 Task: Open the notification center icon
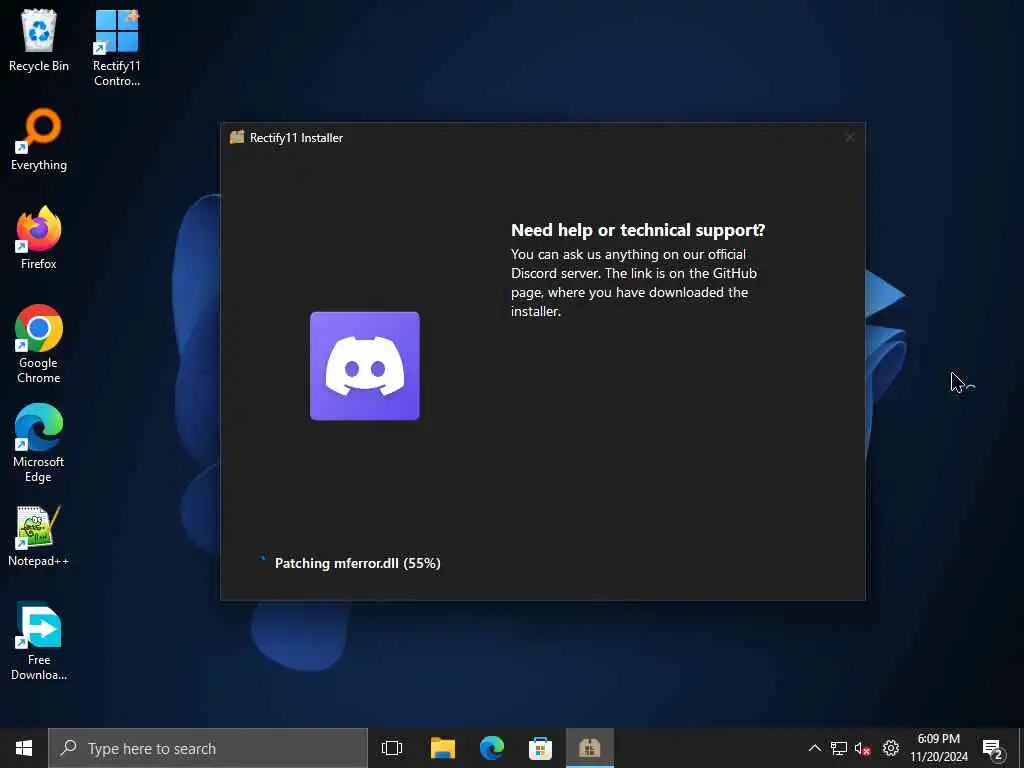pyautogui.click(x=992, y=748)
